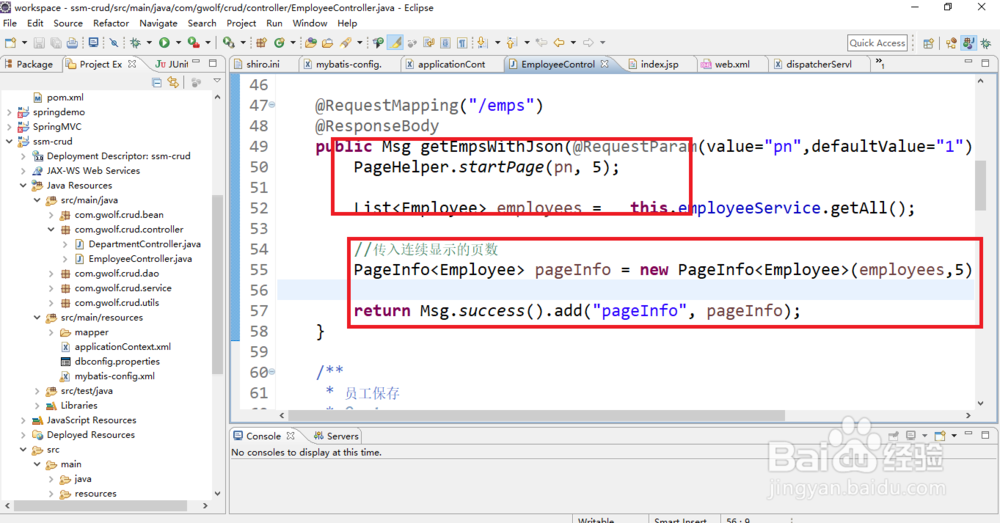This screenshot has width=1000, height=523.
Task: Expand the Libraries node
Action: point(37,406)
